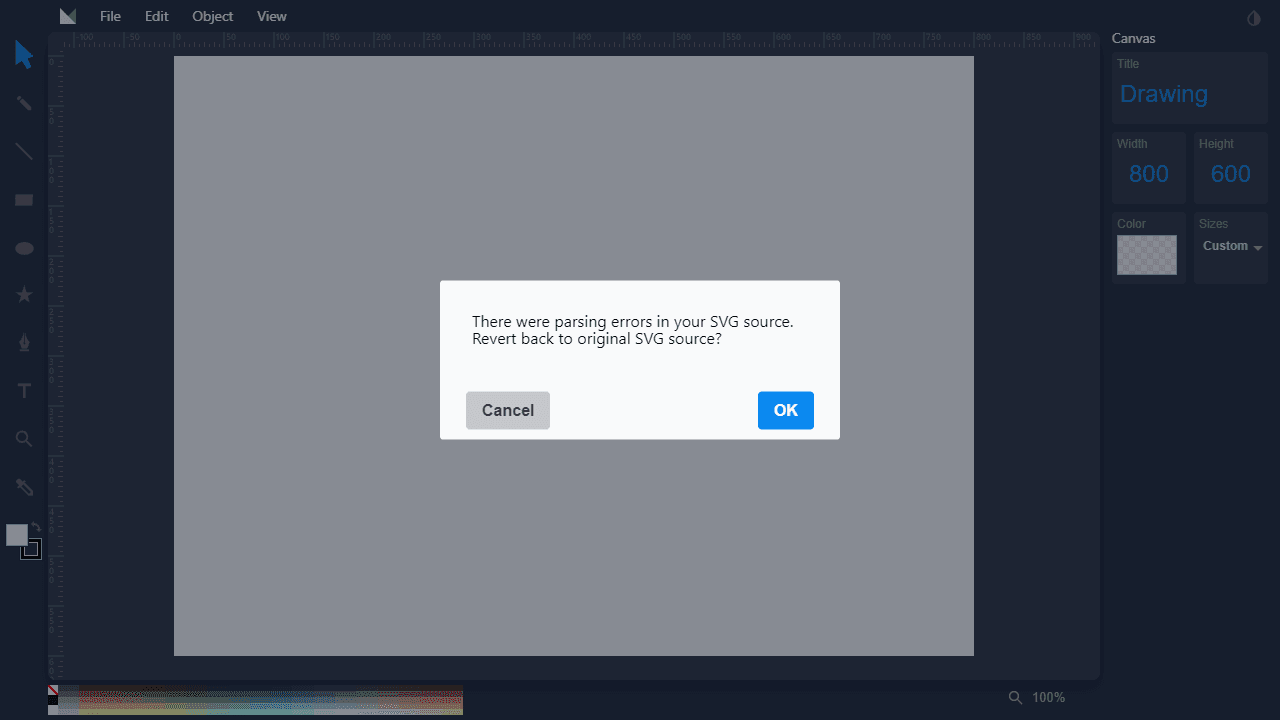
Task: Select the Star shape tool
Action: (x=24, y=295)
